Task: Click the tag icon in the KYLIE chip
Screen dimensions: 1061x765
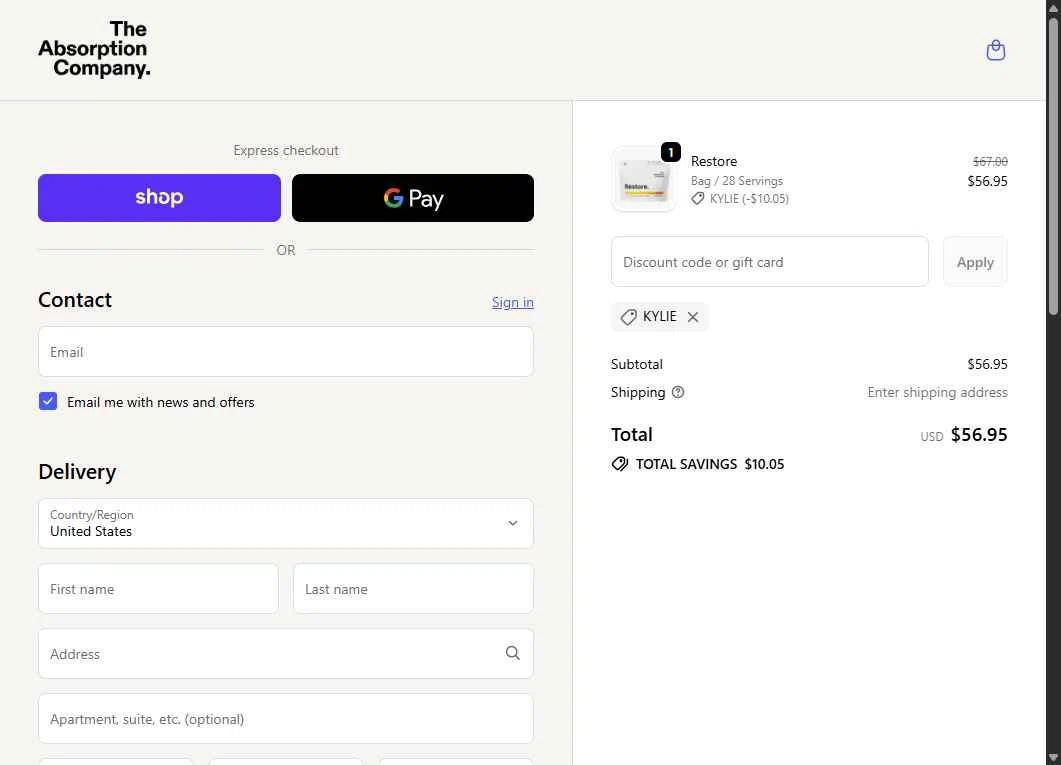Action: pyautogui.click(x=629, y=317)
